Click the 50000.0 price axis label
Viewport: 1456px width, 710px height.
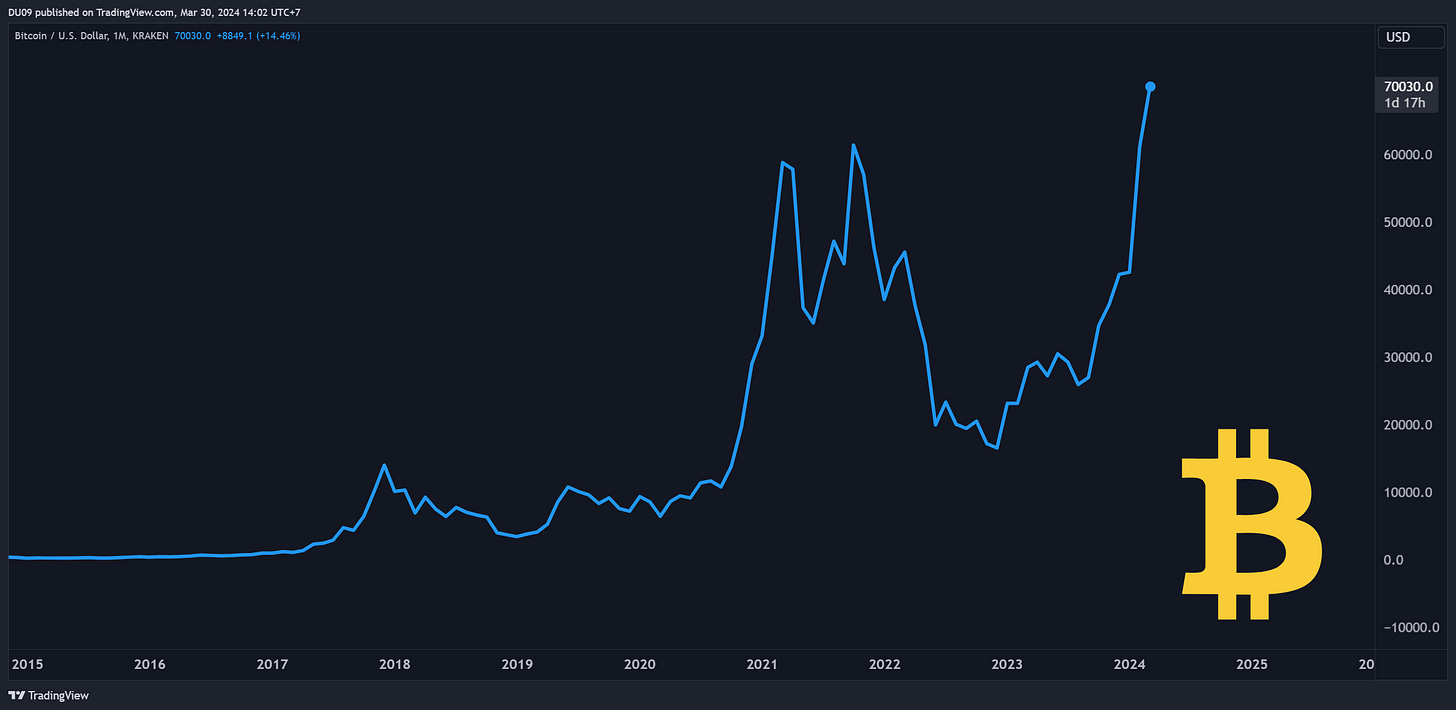click(1410, 222)
